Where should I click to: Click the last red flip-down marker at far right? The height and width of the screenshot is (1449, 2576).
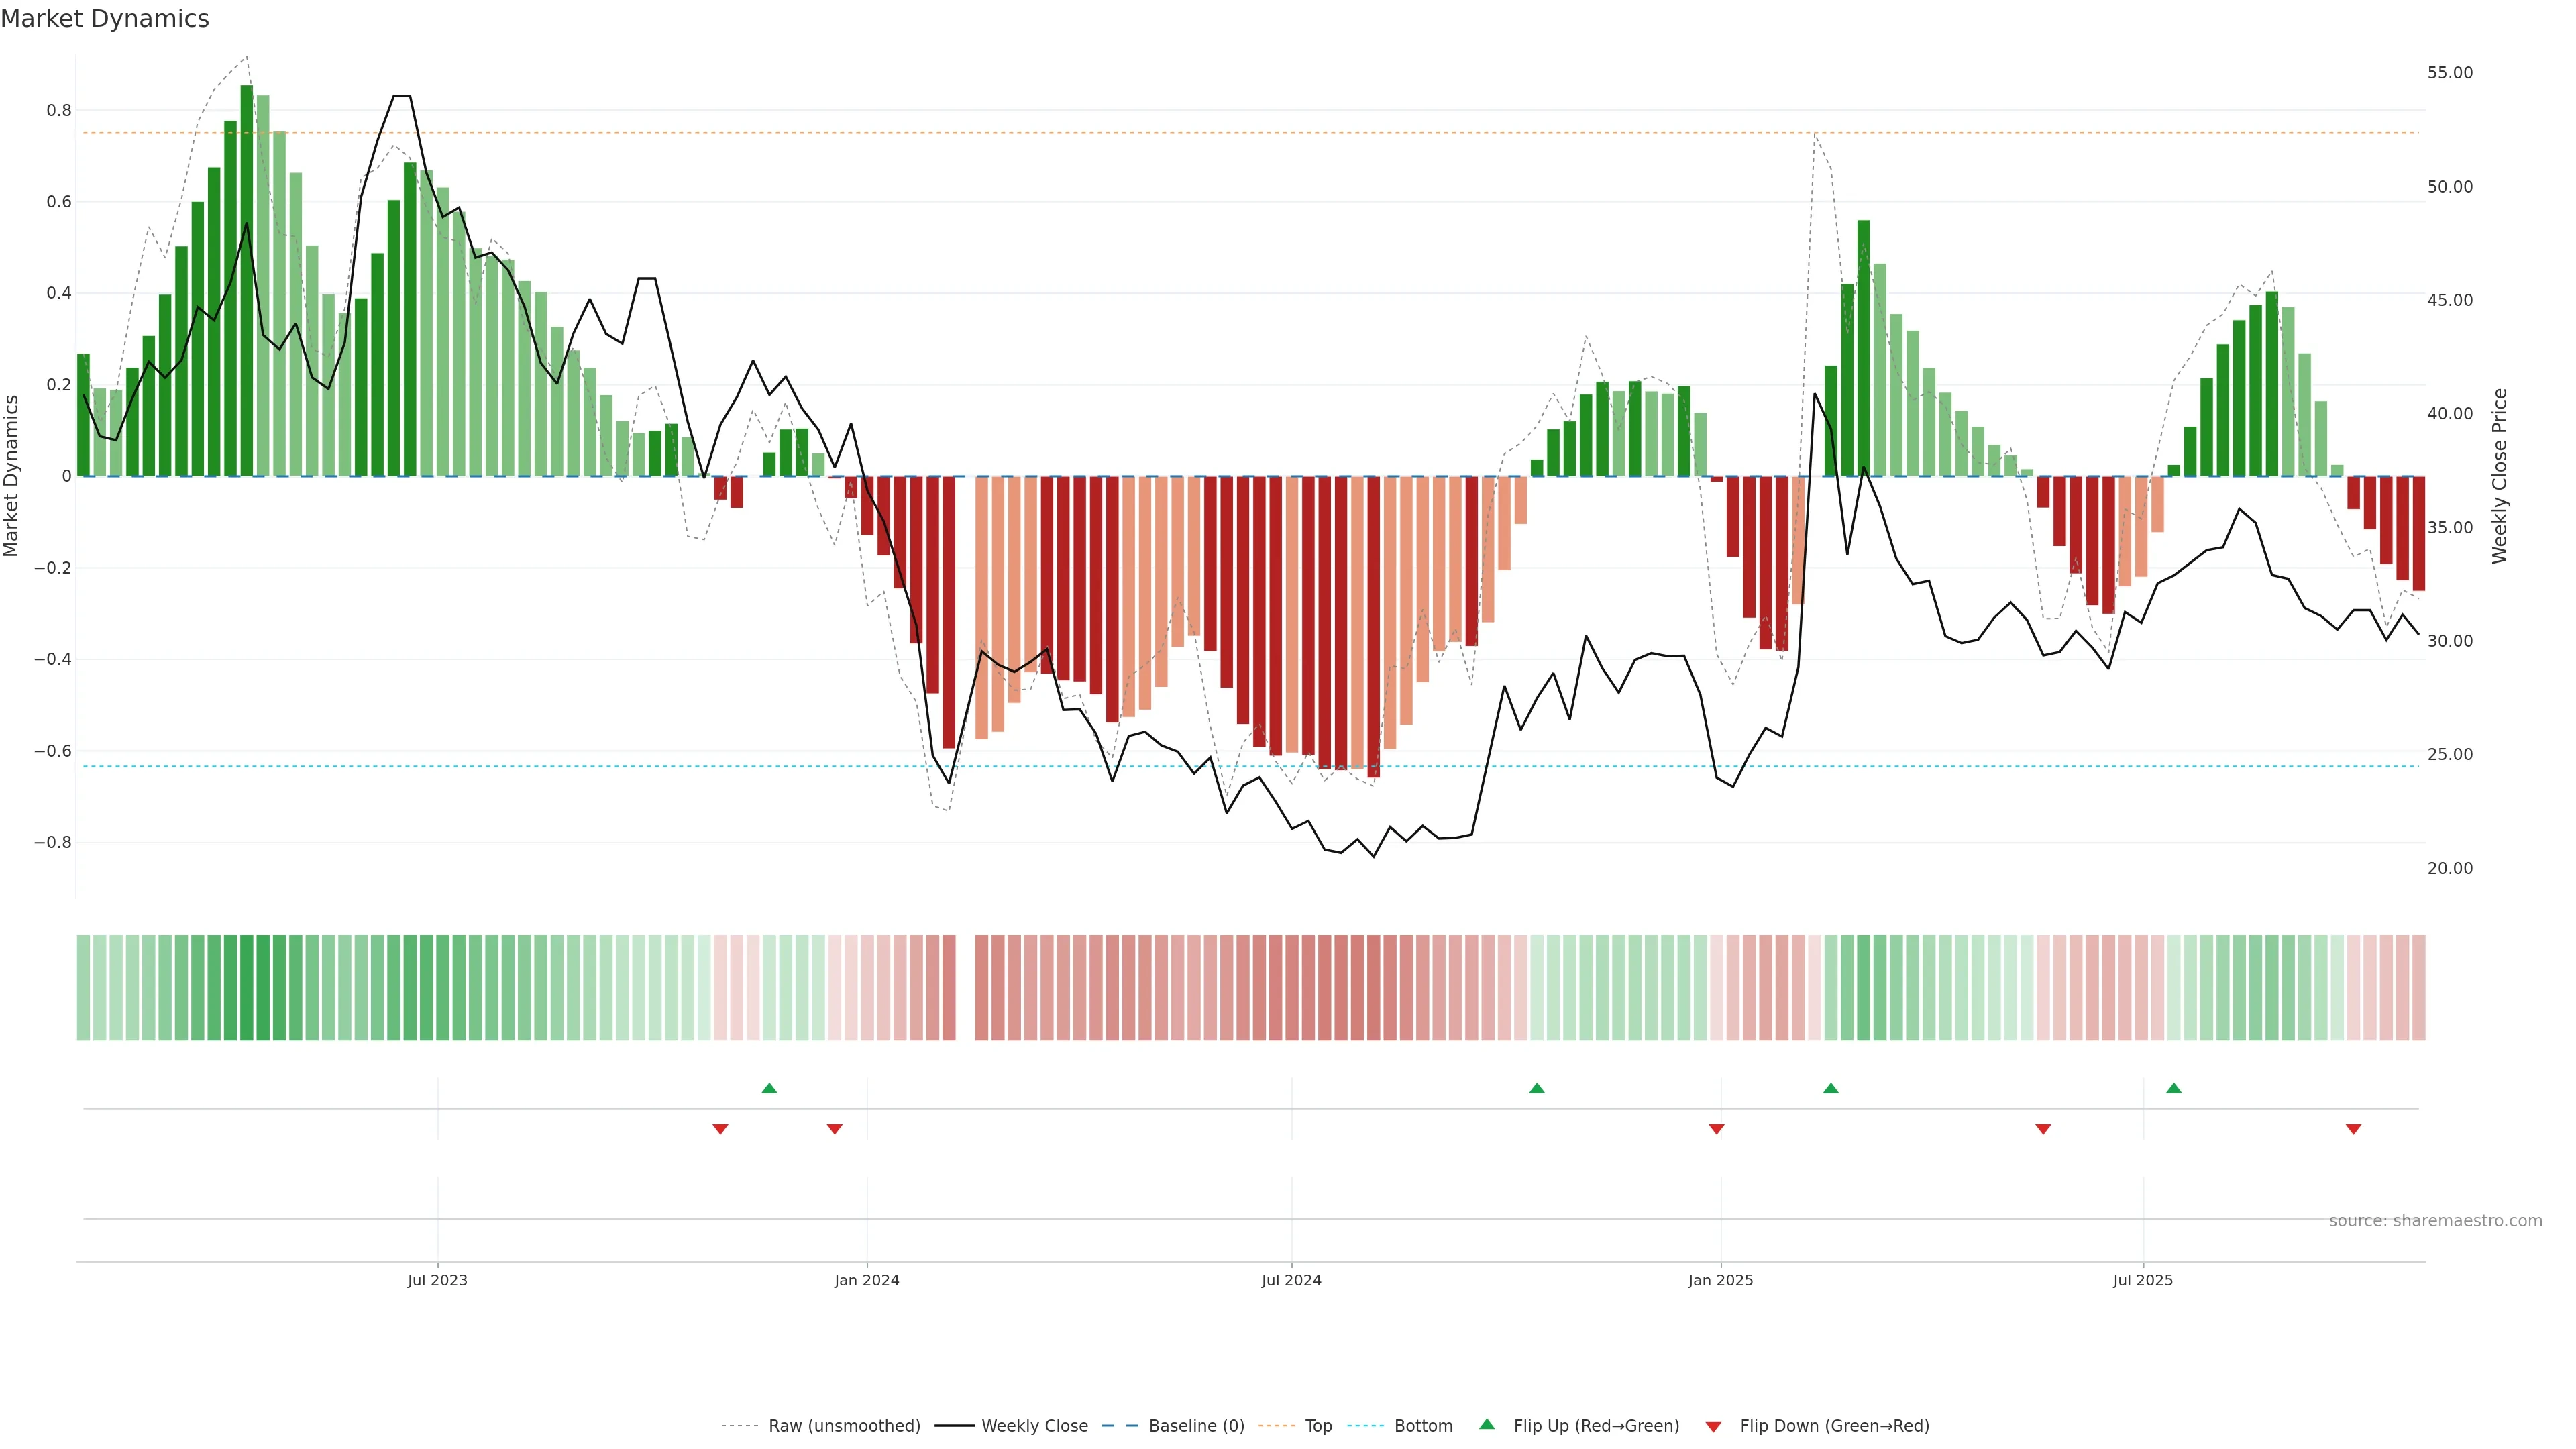(x=2353, y=1129)
